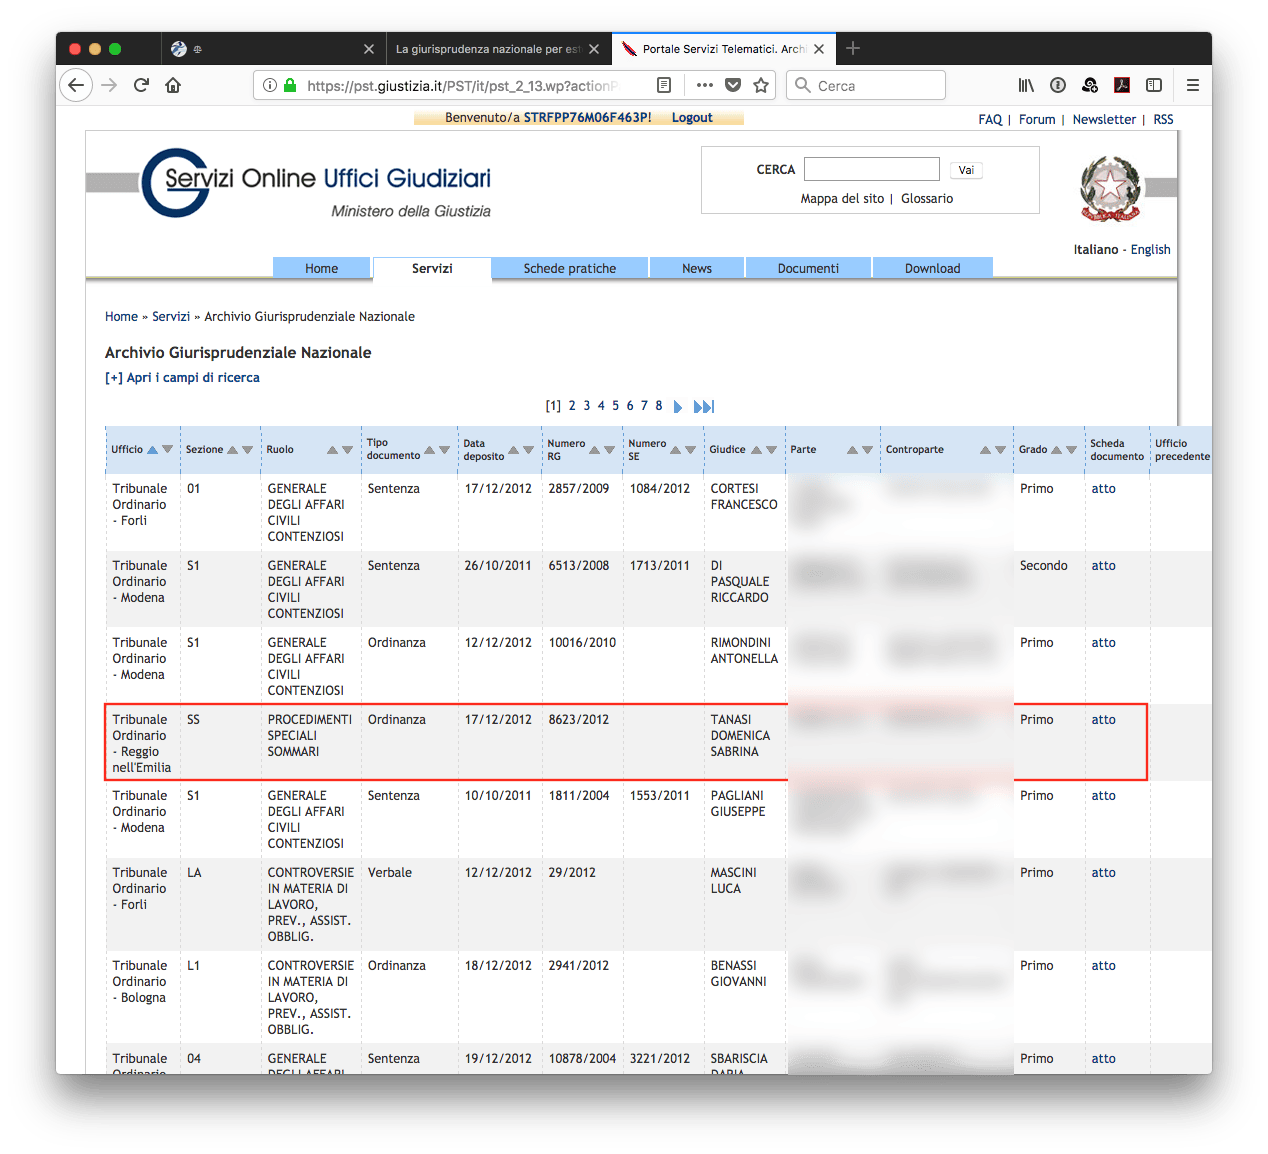Click the Servizi Online Uffici Giudiziari logo
This screenshot has height=1154, width=1268.
point(317,183)
